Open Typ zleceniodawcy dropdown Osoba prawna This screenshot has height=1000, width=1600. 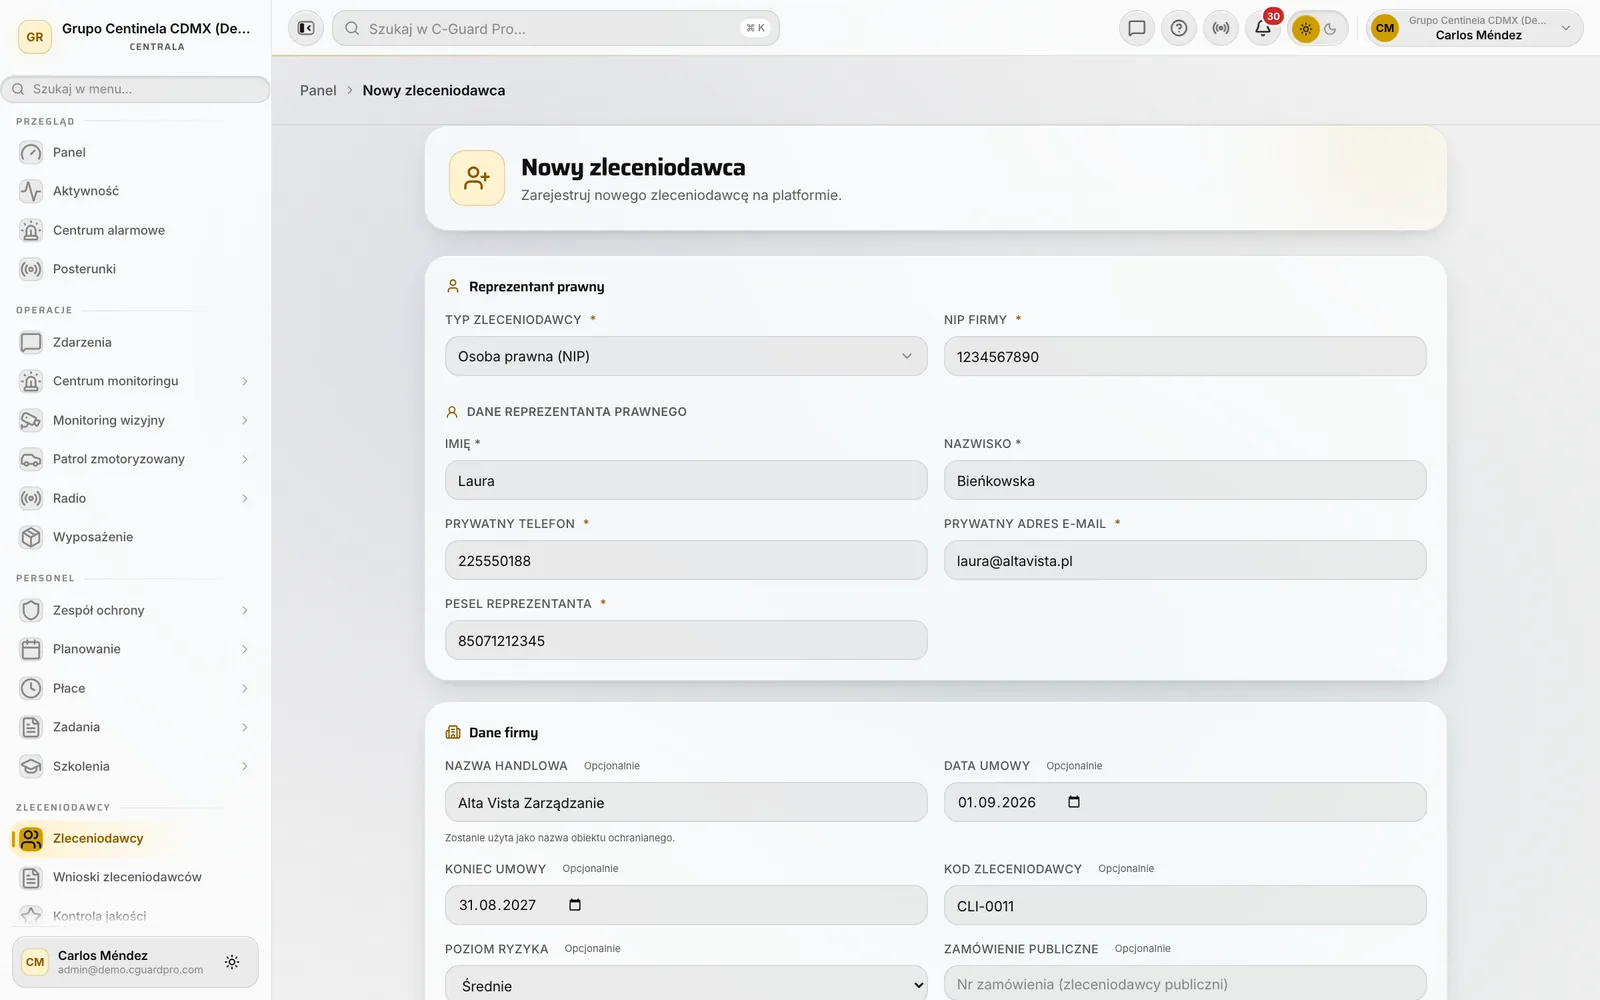pos(686,356)
